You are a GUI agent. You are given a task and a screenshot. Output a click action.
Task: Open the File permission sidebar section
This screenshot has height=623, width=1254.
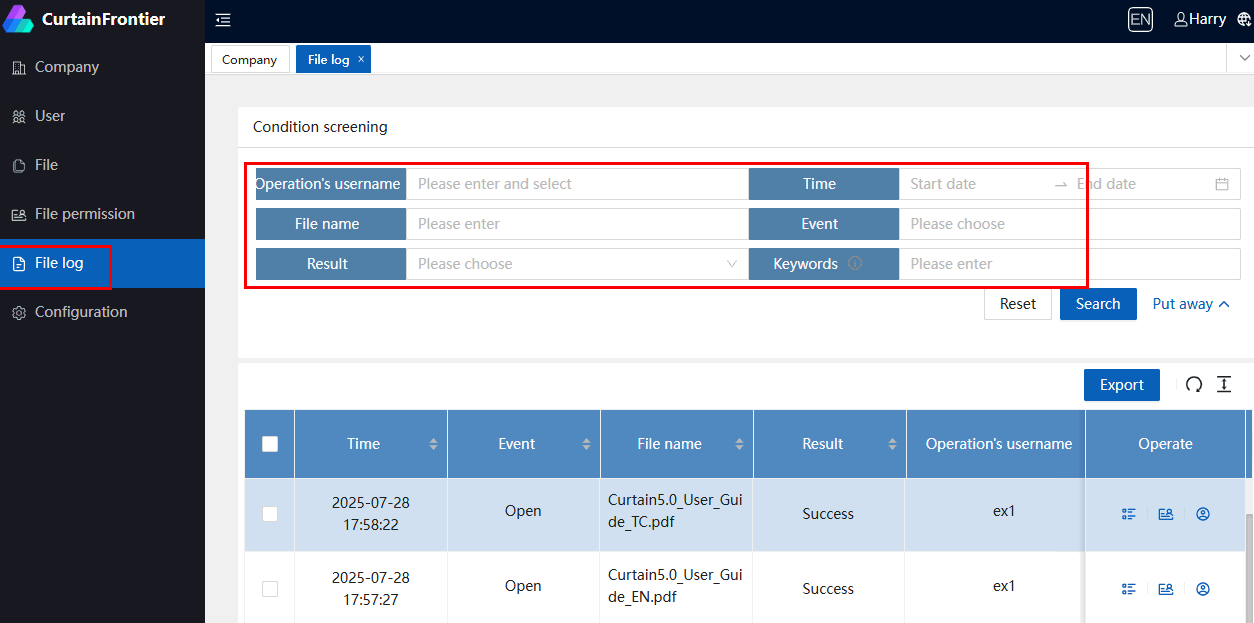pyautogui.click(x=102, y=214)
